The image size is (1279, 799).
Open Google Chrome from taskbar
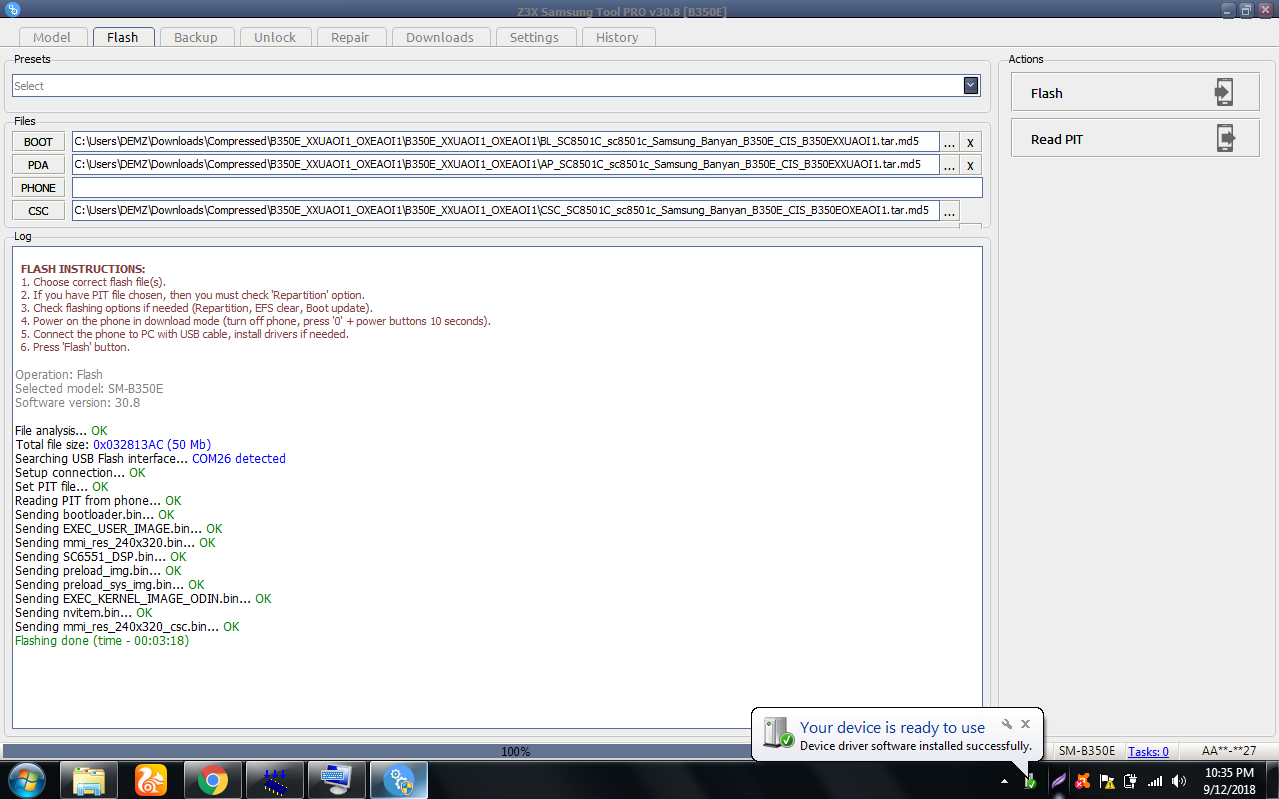pos(213,780)
